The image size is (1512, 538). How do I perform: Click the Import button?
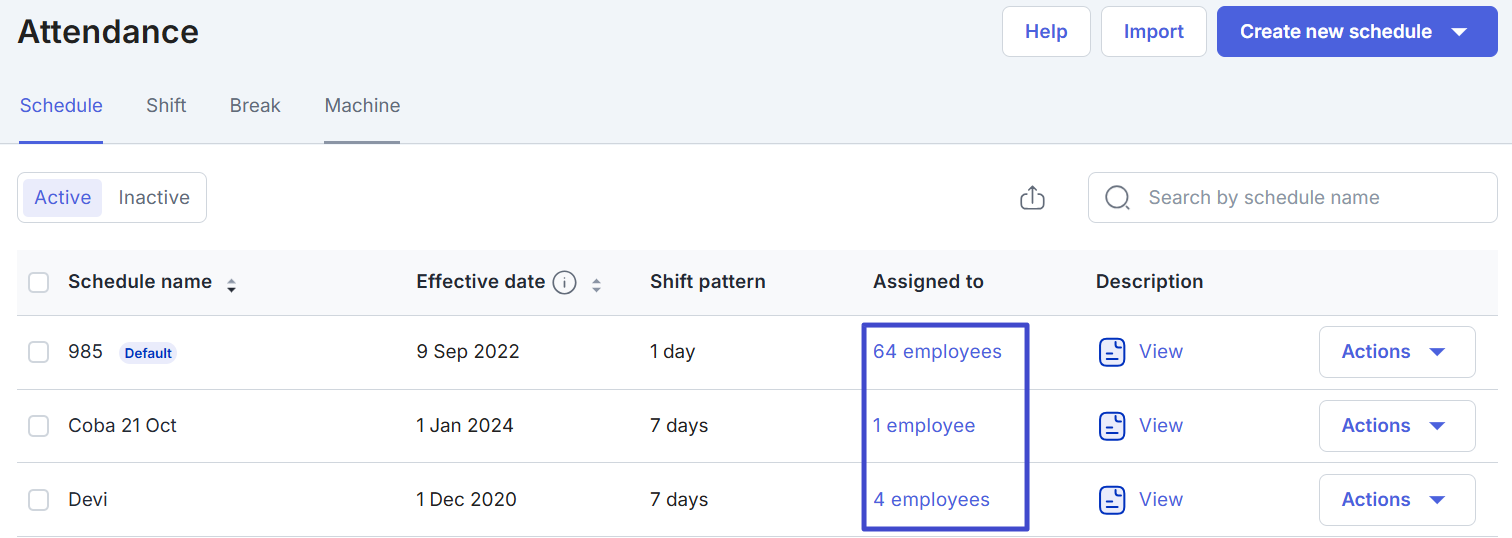click(x=1153, y=32)
